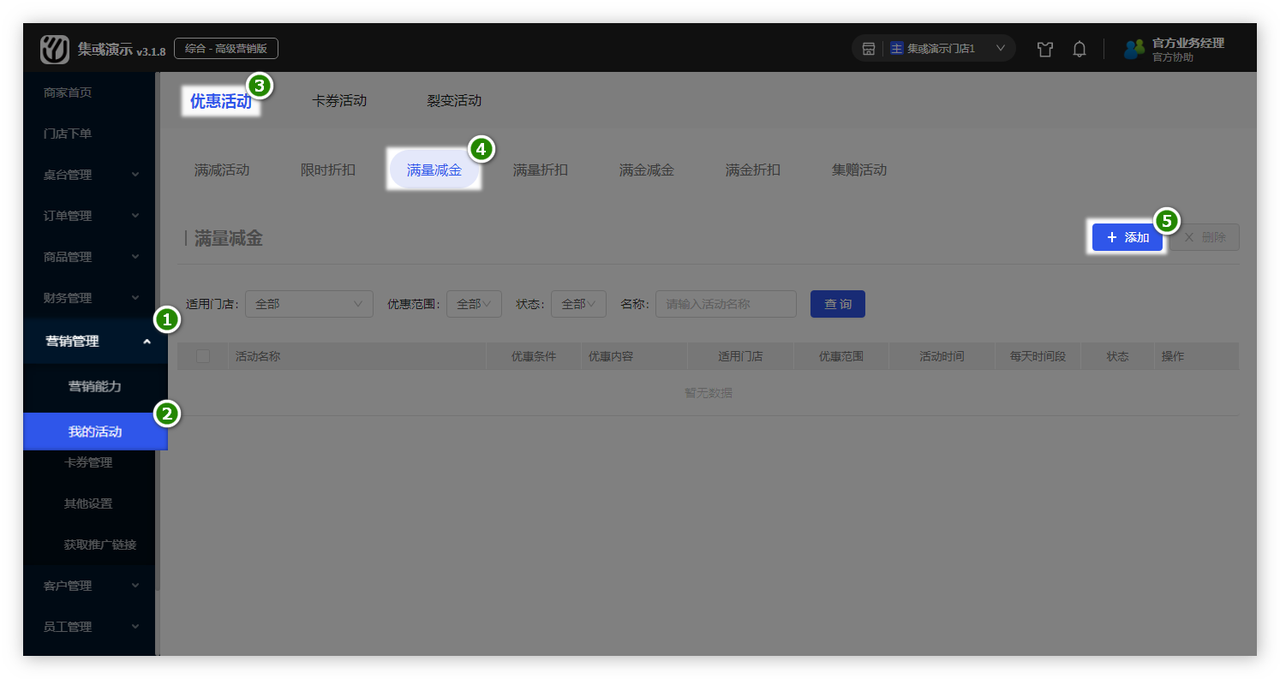The width and height of the screenshot is (1280, 679).
Task: Expand 客户管理 menu
Action: coord(89,585)
